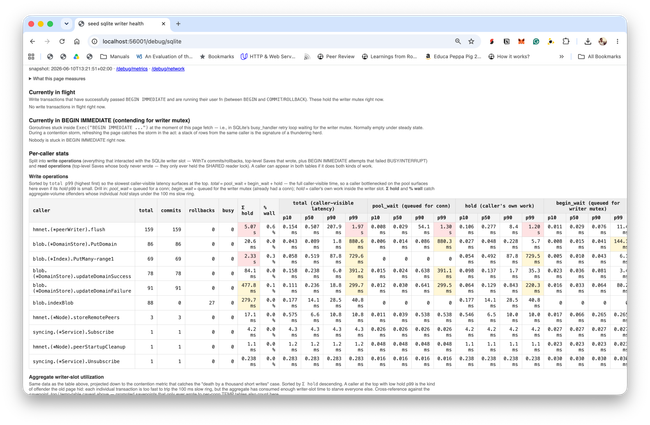
Task: Click the user profile avatar
Action: point(603,41)
